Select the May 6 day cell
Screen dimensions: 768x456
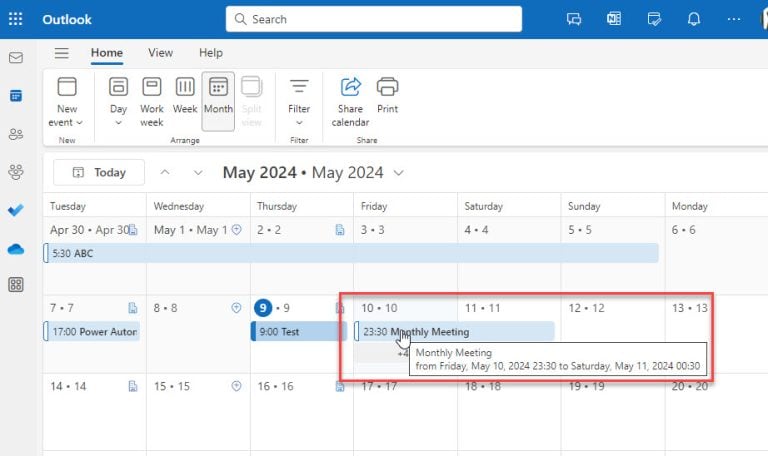click(717, 256)
